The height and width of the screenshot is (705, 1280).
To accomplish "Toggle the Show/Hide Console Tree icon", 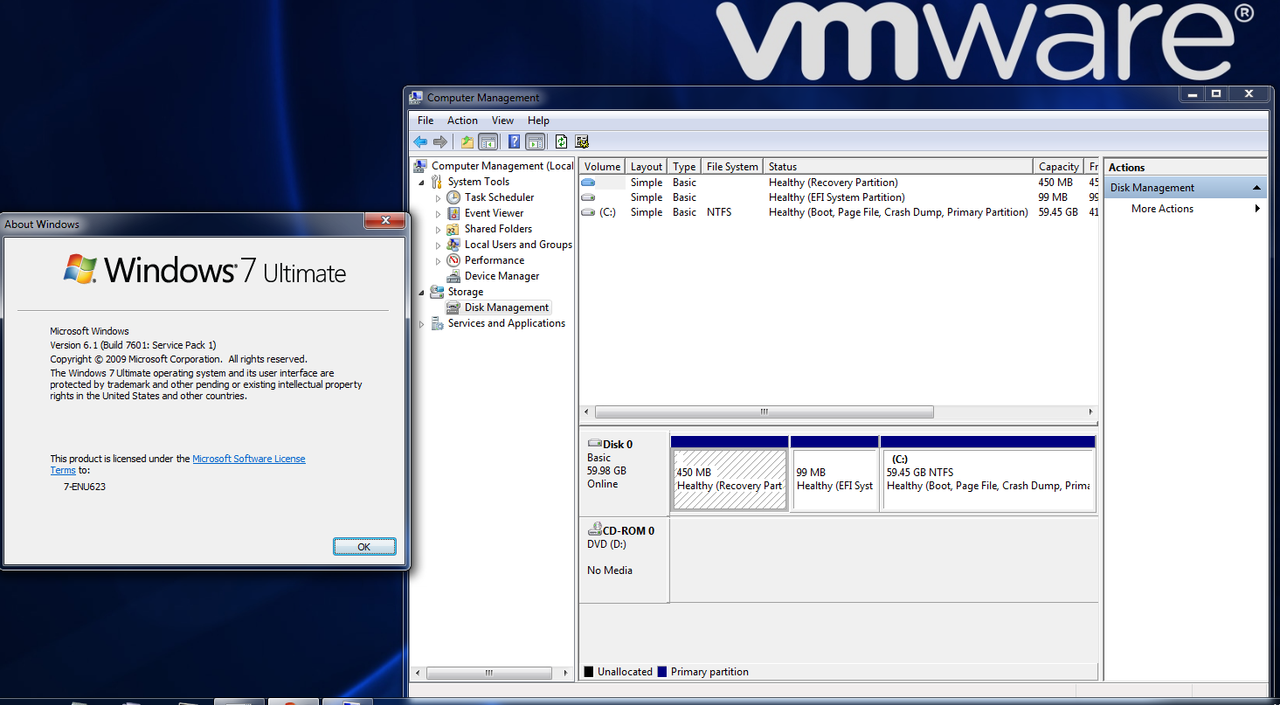I will (488, 142).
